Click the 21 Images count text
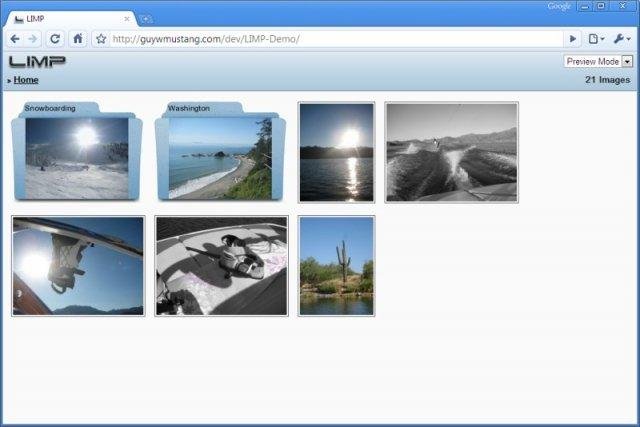The height and width of the screenshot is (427, 640). [x=607, y=80]
